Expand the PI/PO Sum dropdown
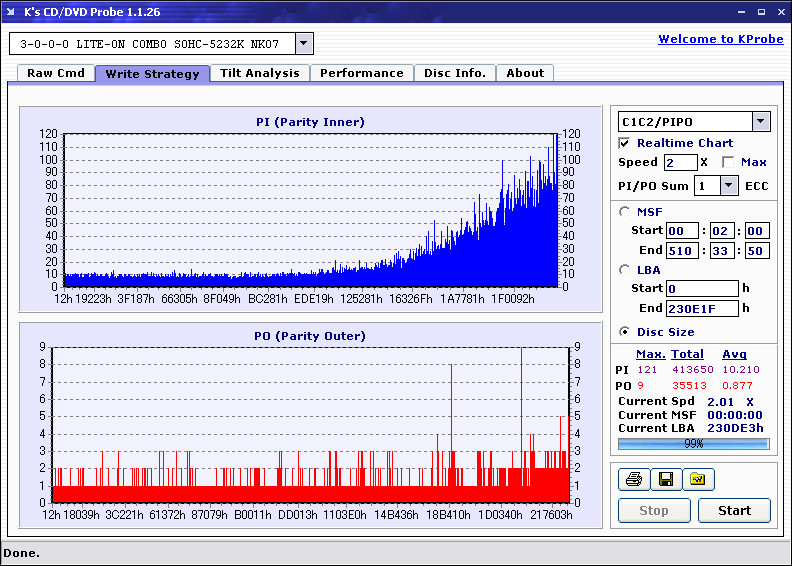The image size is (792, 566). coord(728,186)
